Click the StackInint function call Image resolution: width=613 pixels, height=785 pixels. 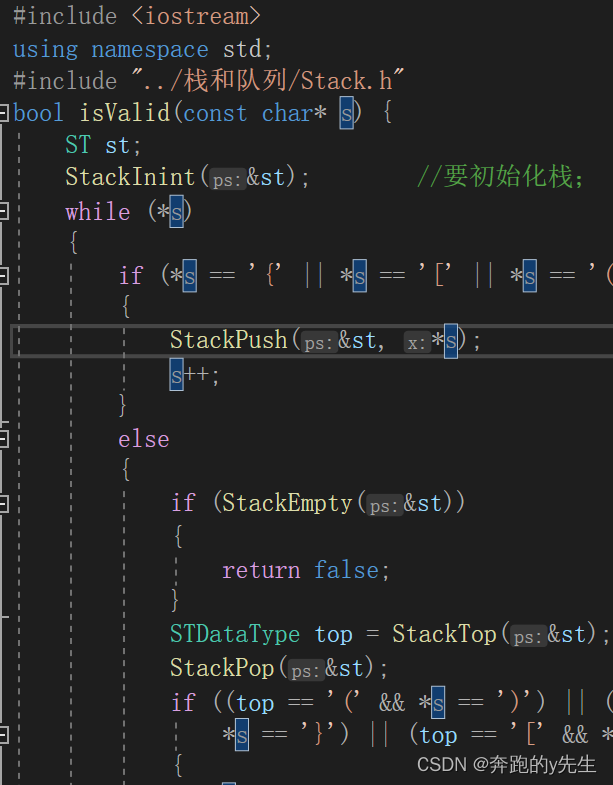[x=130, y=177]
